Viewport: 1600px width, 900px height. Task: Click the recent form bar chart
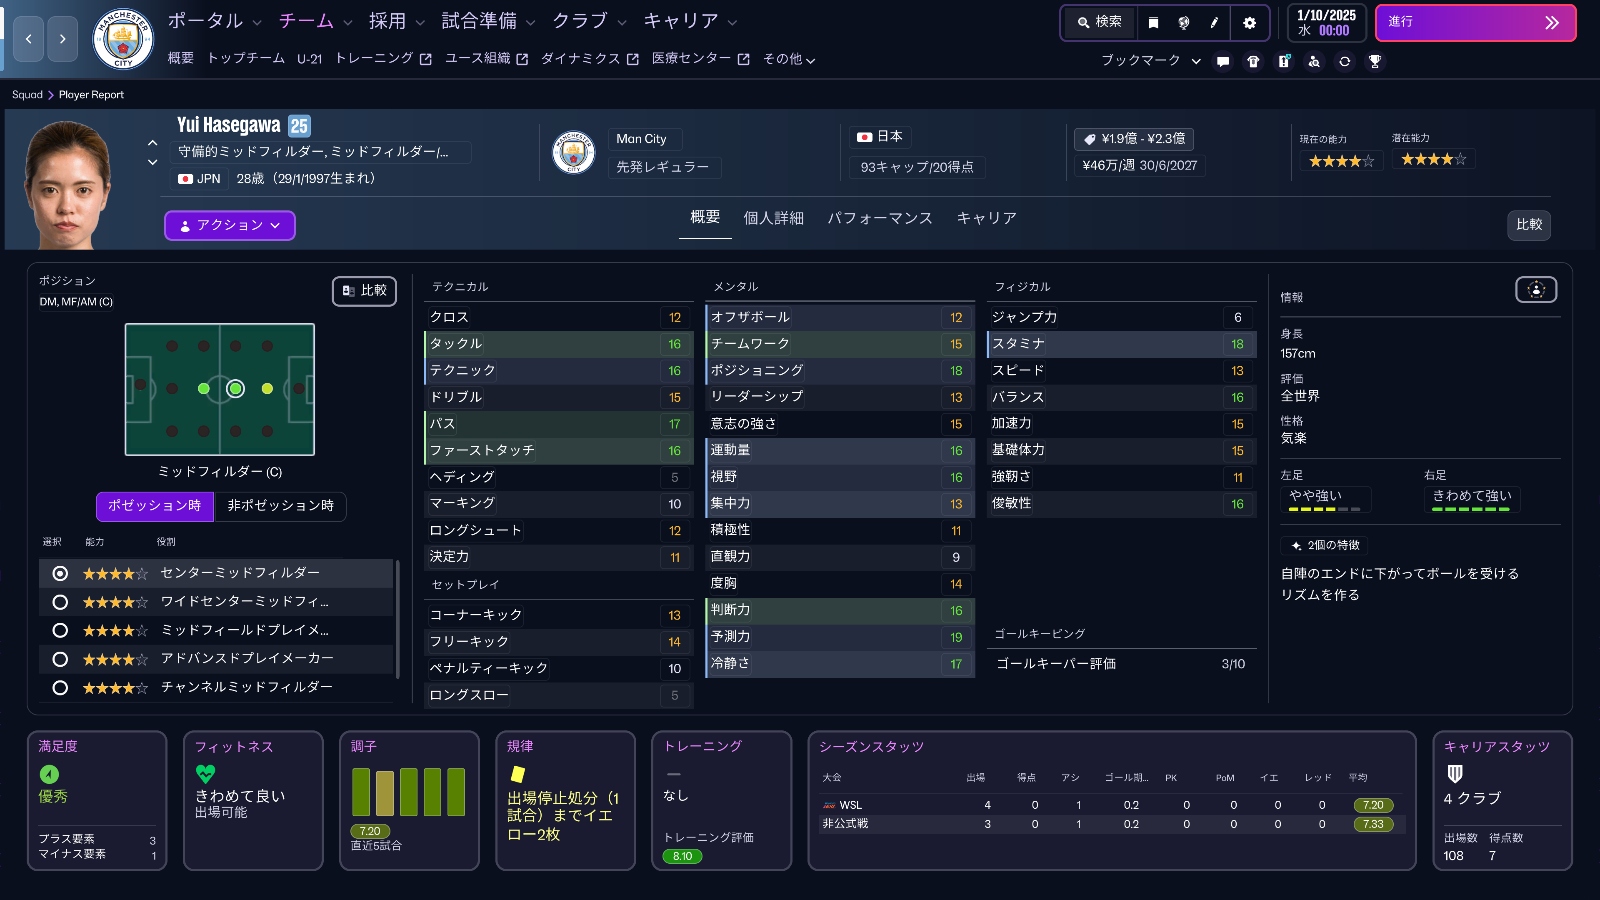click(x=408, y=790)
